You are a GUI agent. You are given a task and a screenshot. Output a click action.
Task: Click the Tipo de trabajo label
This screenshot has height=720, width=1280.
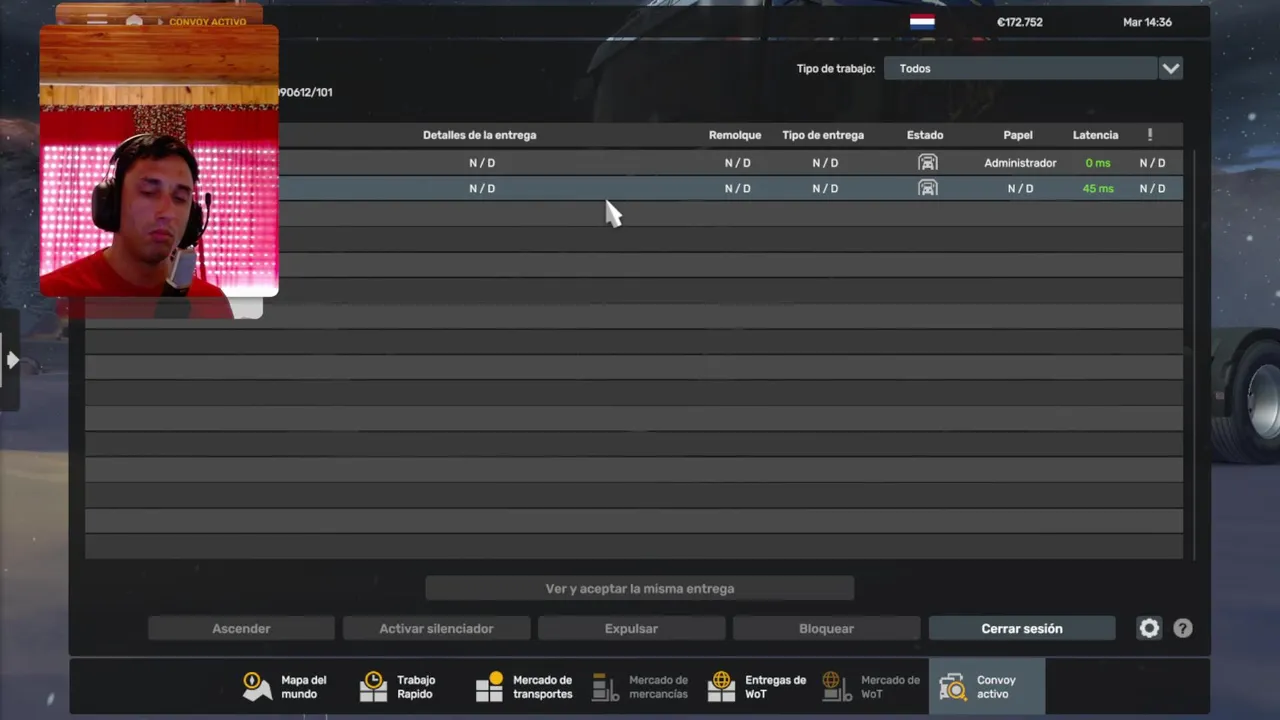coord(836,68)
